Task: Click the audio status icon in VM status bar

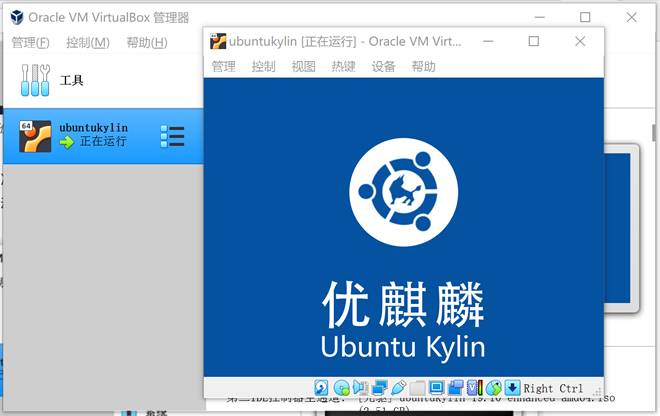Action: (x=359, y=388)
